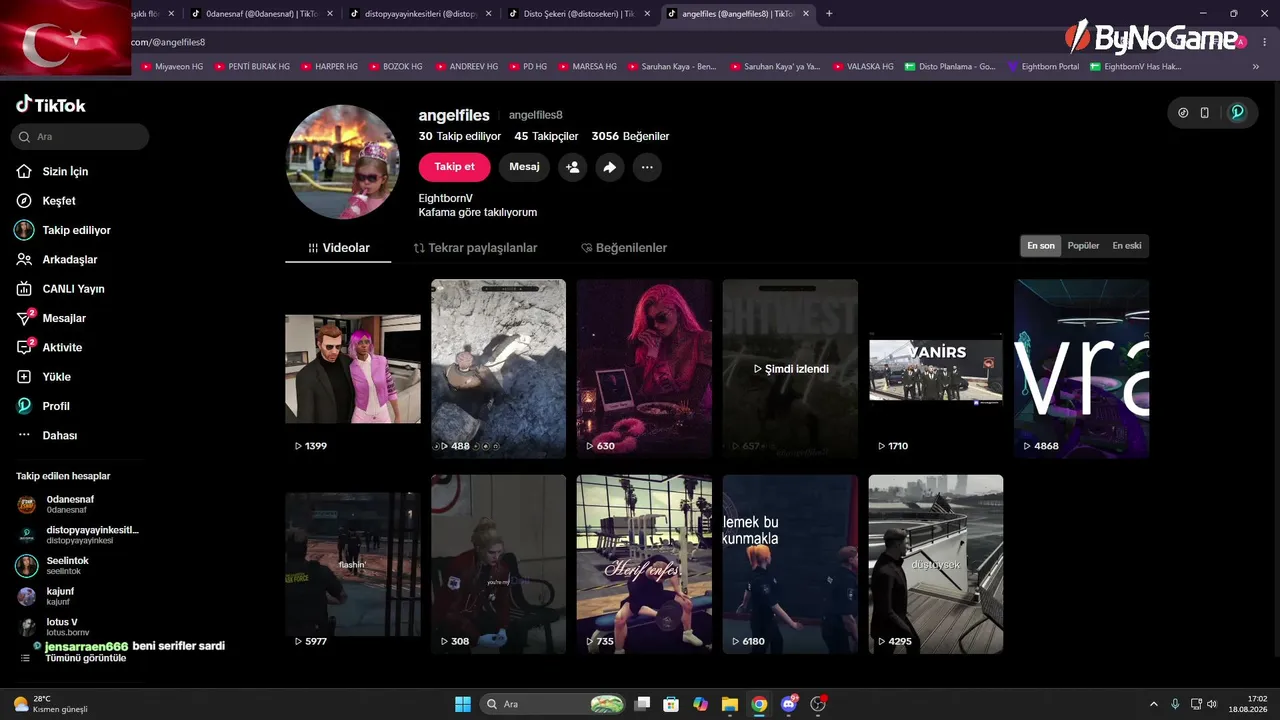Viewport: 1280px width, 720px height.
Task: Follow angelfiles with Takip et
Action: click(454, 167)
